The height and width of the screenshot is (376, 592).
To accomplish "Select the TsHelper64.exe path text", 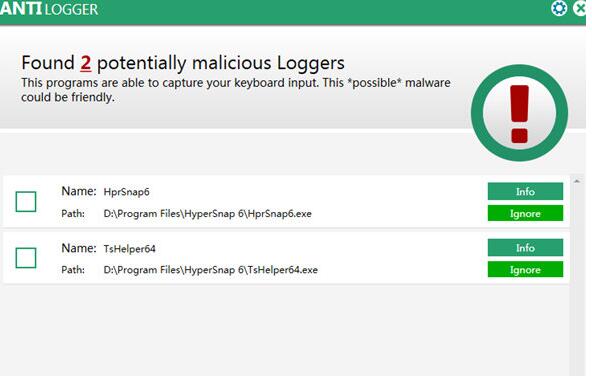I will [x=210, y=270].
